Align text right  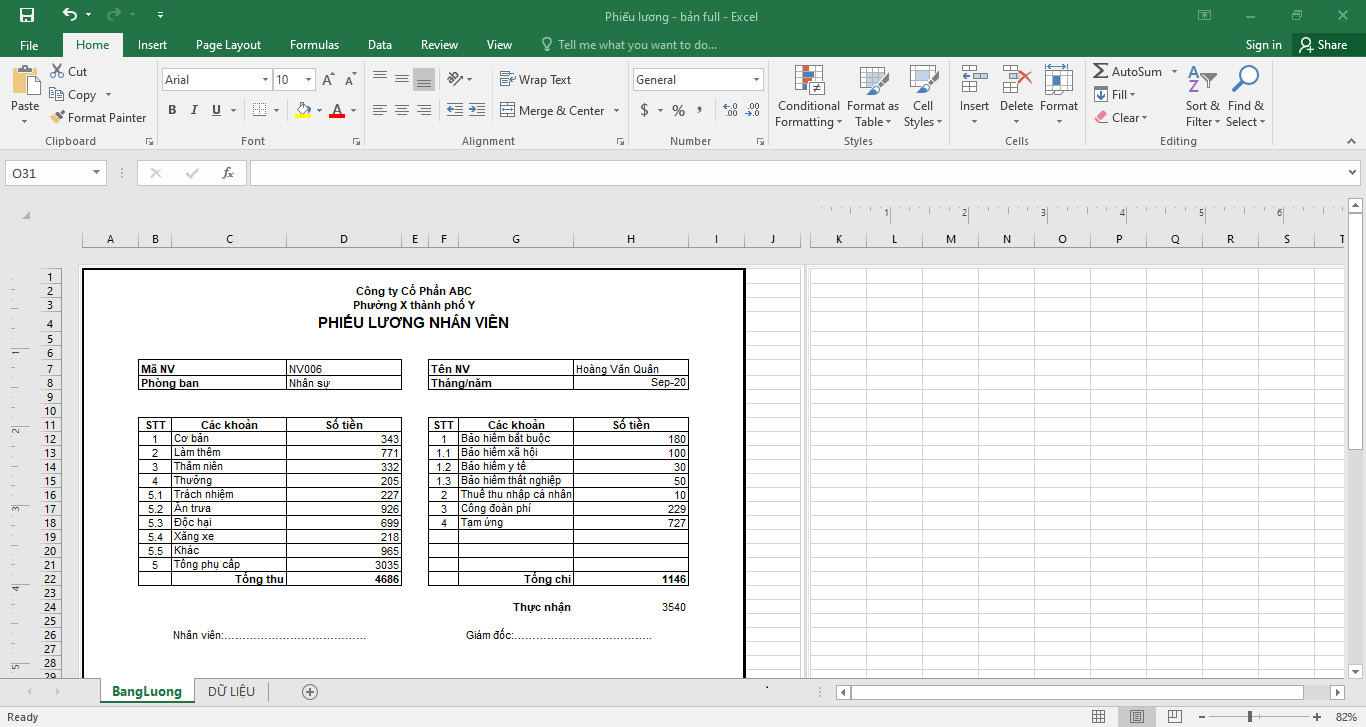[424, 110]
